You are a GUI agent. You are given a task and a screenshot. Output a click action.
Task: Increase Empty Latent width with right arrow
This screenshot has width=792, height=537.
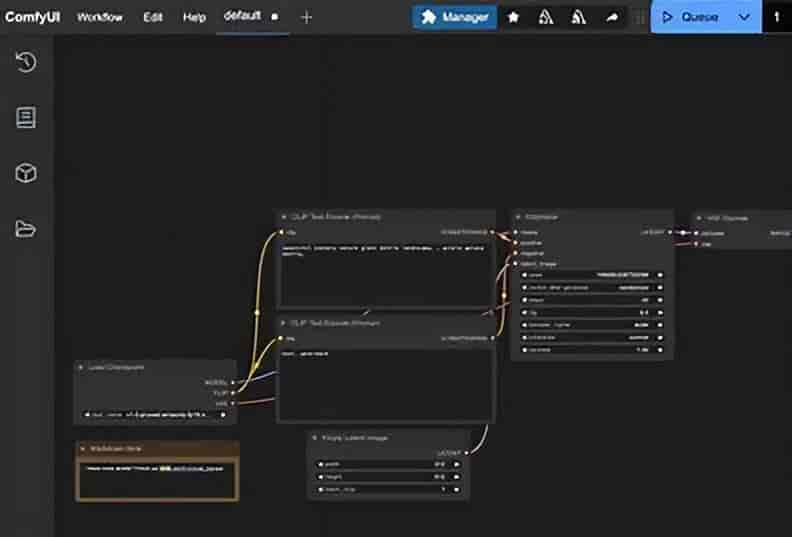(457, 464)
